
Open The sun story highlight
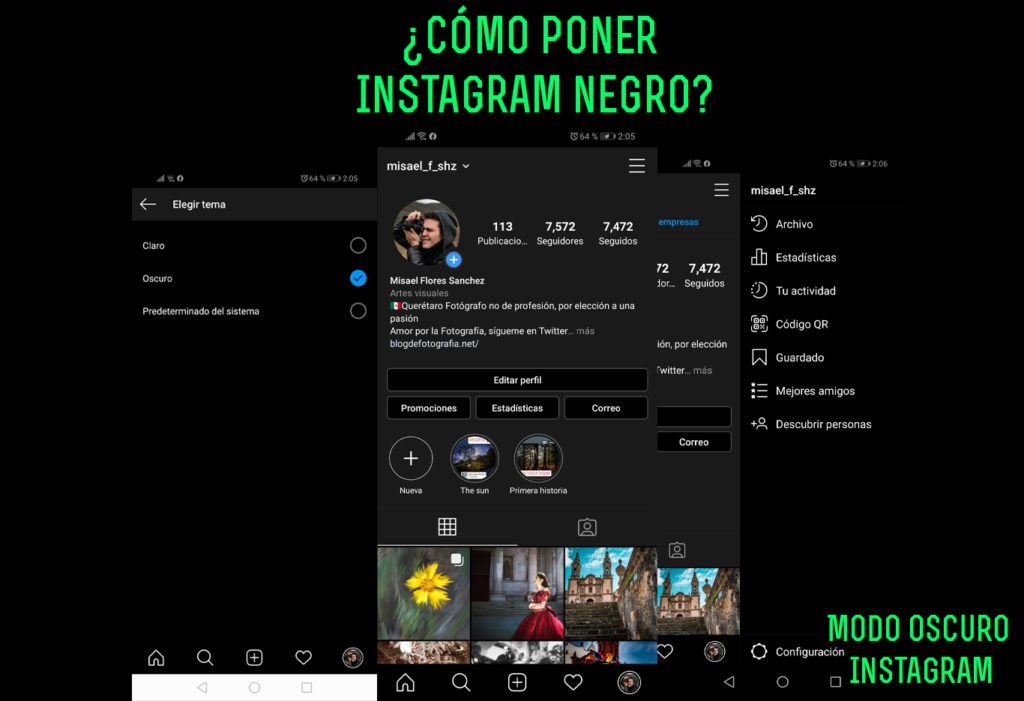474,457
